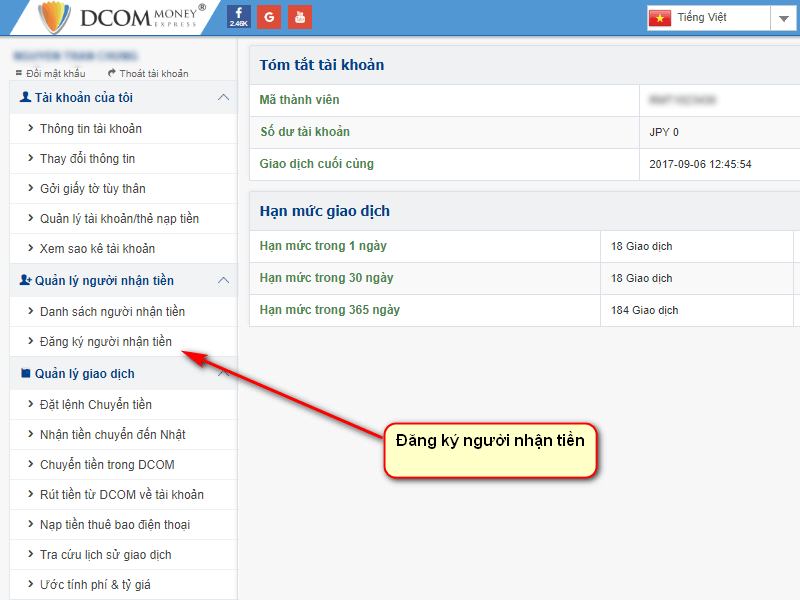The image size is (800, 600).
Task: Click the Facebook icon in header
Action: click(239, 17)
